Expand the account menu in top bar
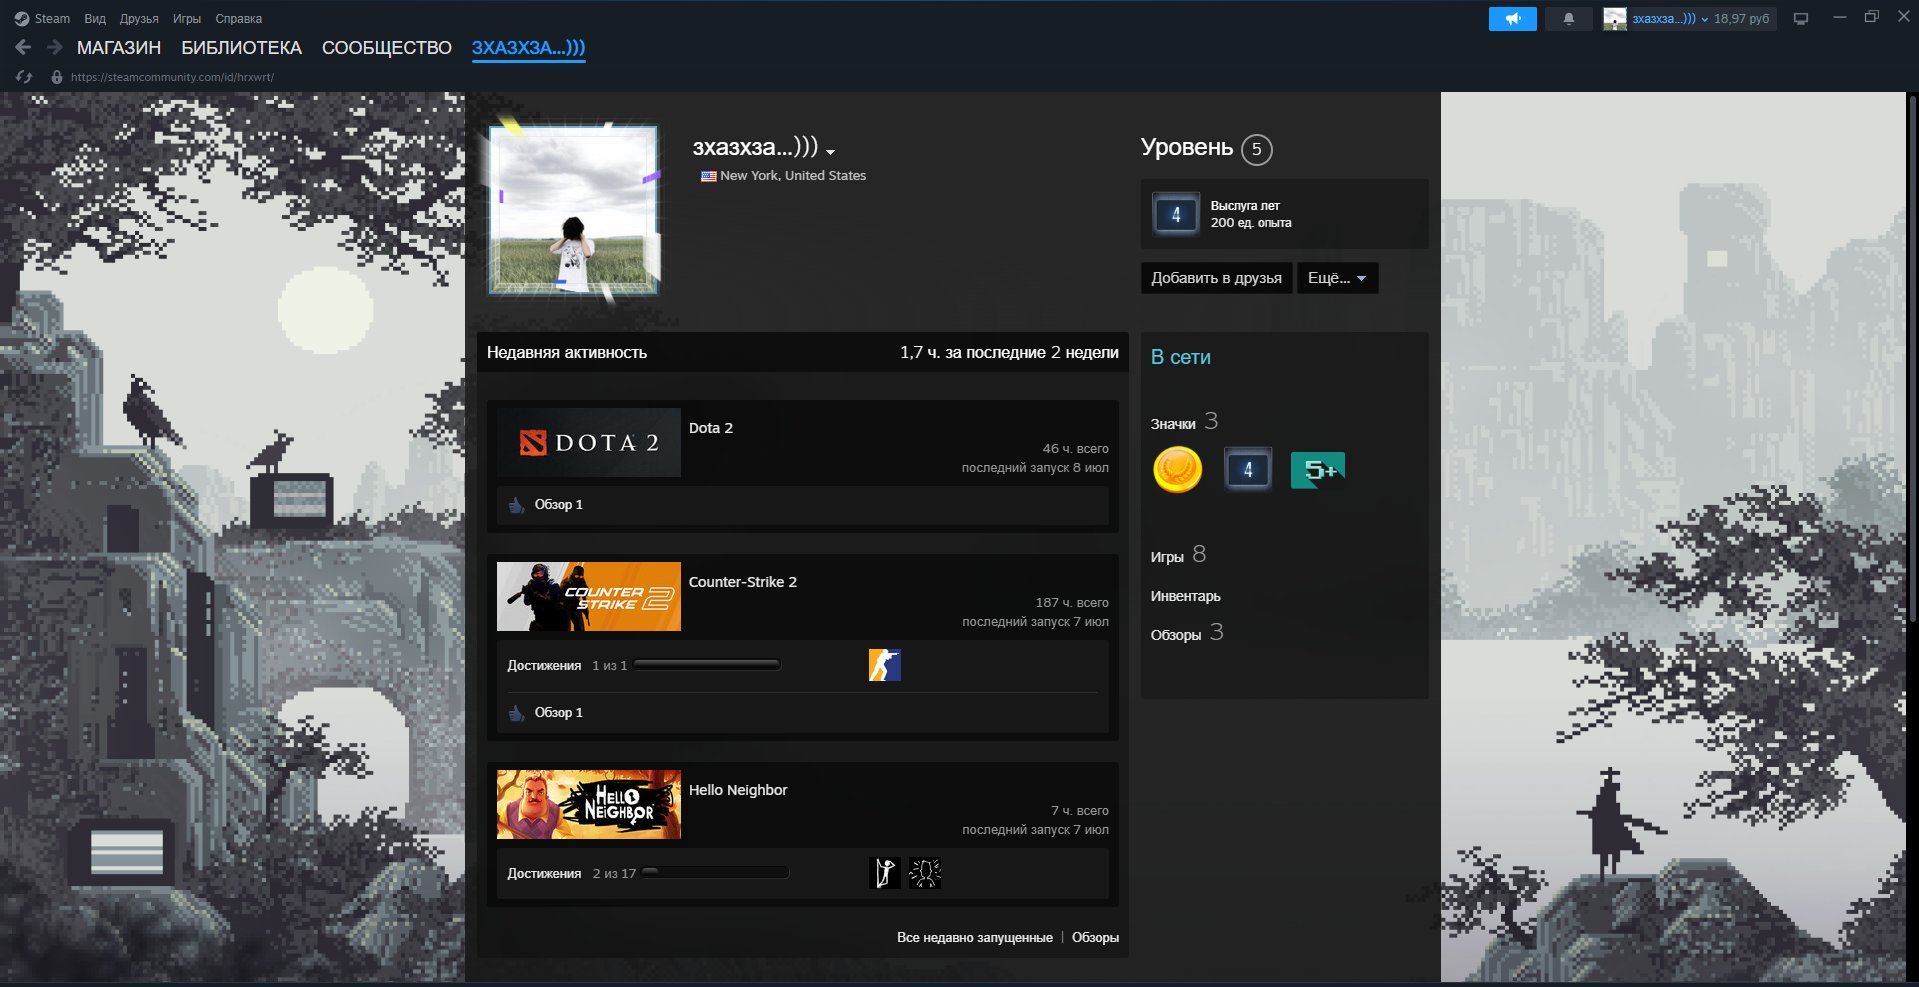 pos(1688,19)
